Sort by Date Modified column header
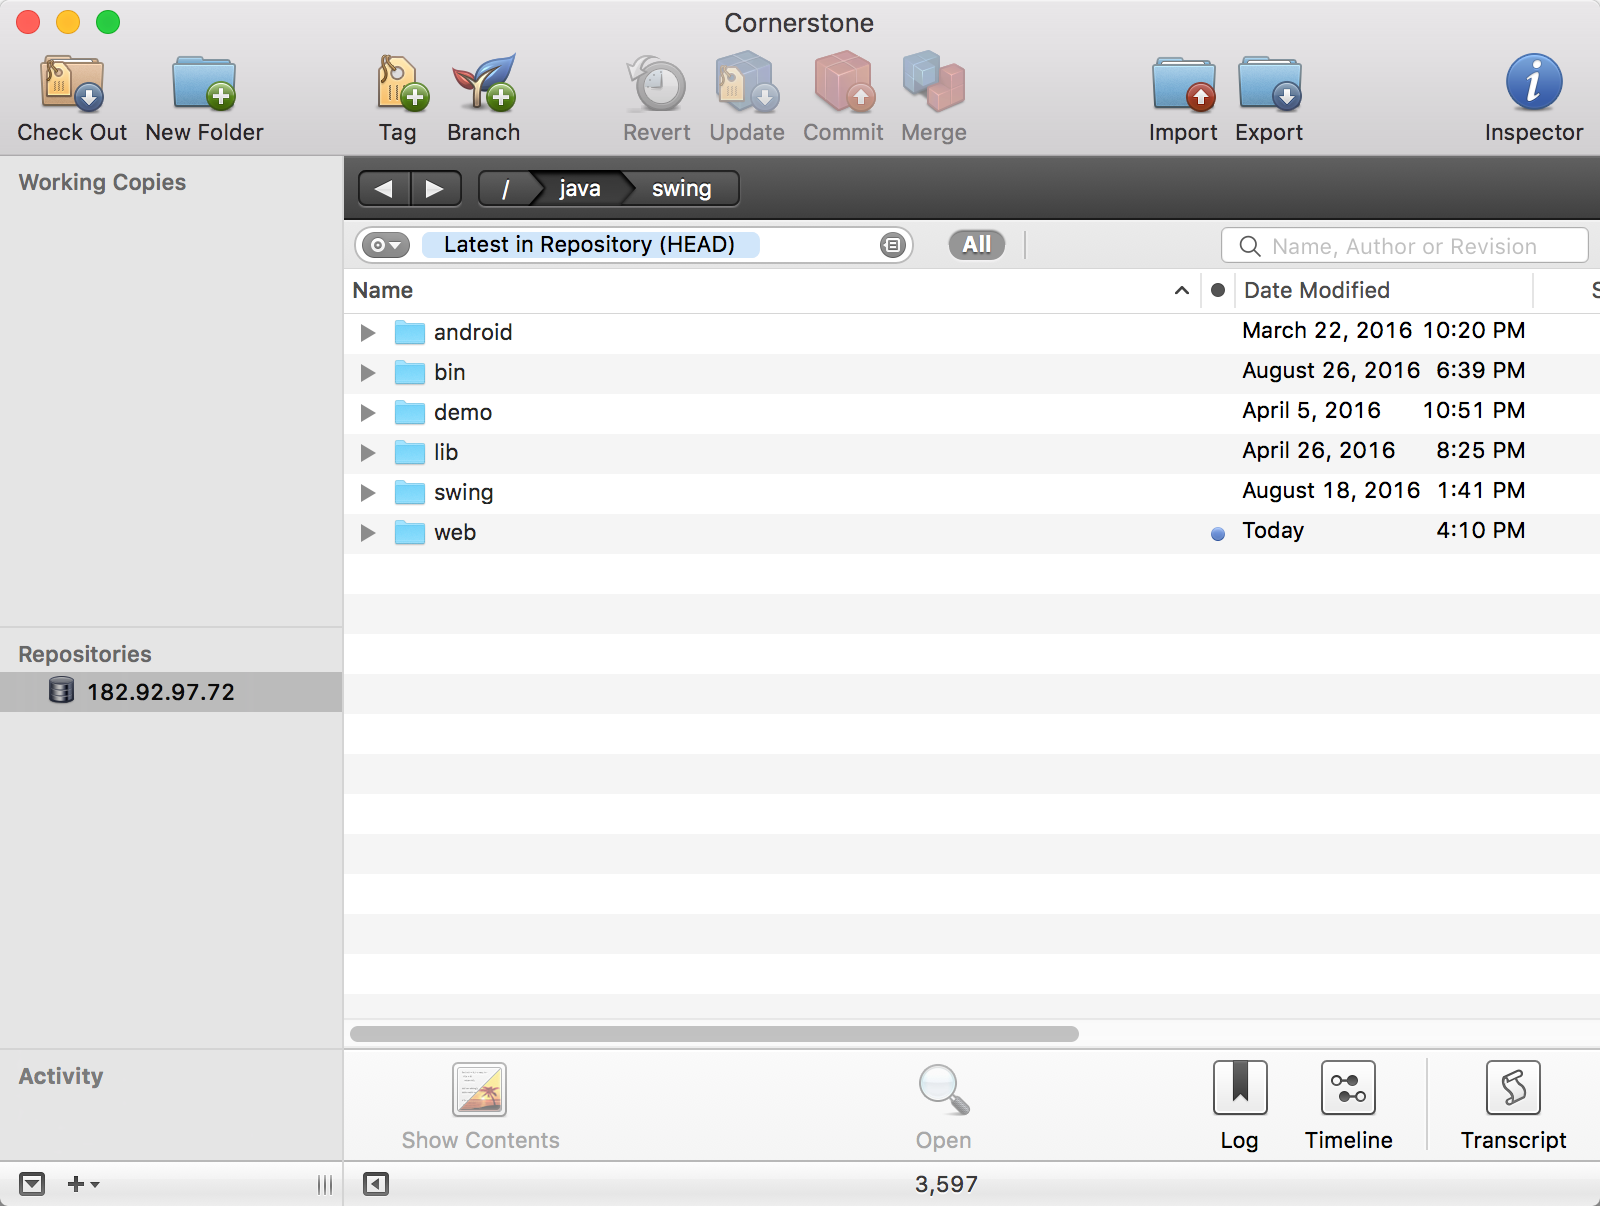 1383,290
